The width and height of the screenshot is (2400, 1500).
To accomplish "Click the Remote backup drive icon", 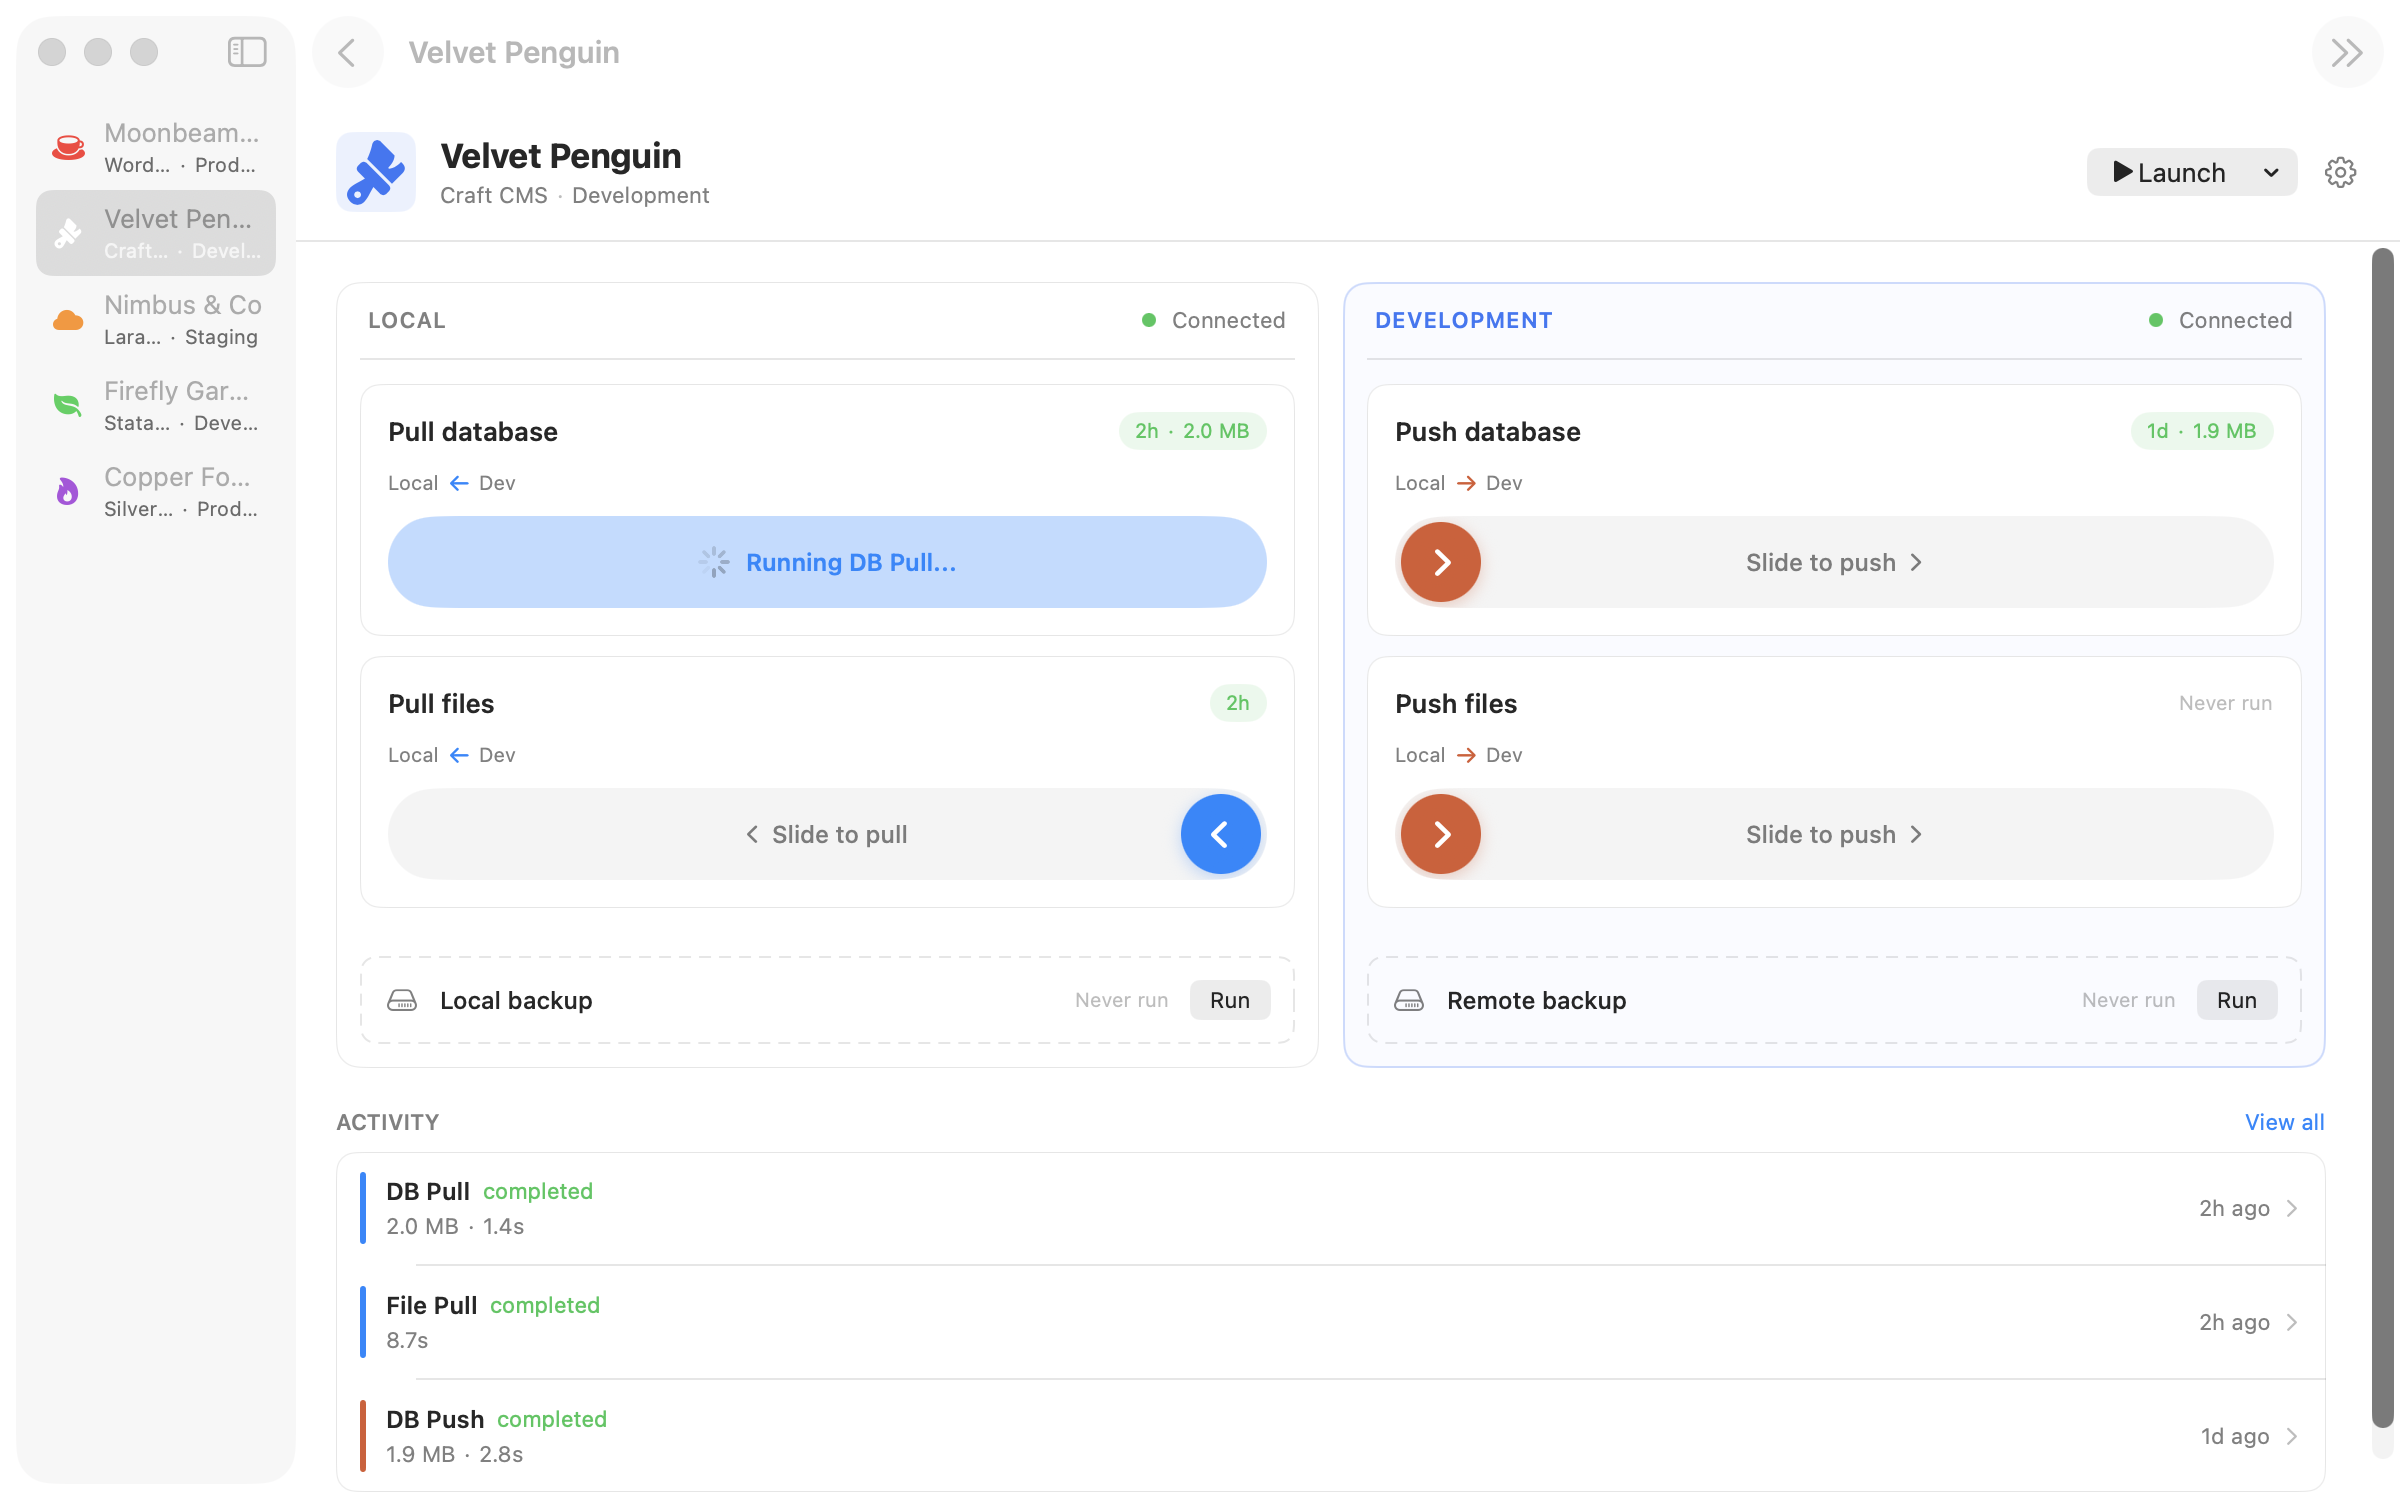I will pyautogui.click(x=1409, y=1000).
